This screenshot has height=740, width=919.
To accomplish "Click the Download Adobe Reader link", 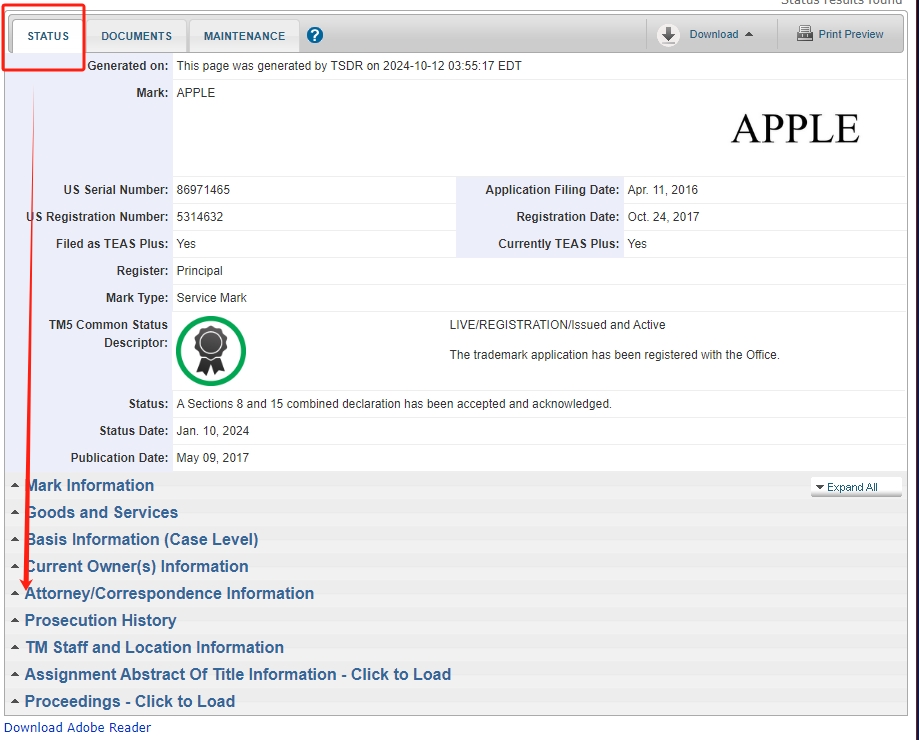I will (x=77, y=727).
